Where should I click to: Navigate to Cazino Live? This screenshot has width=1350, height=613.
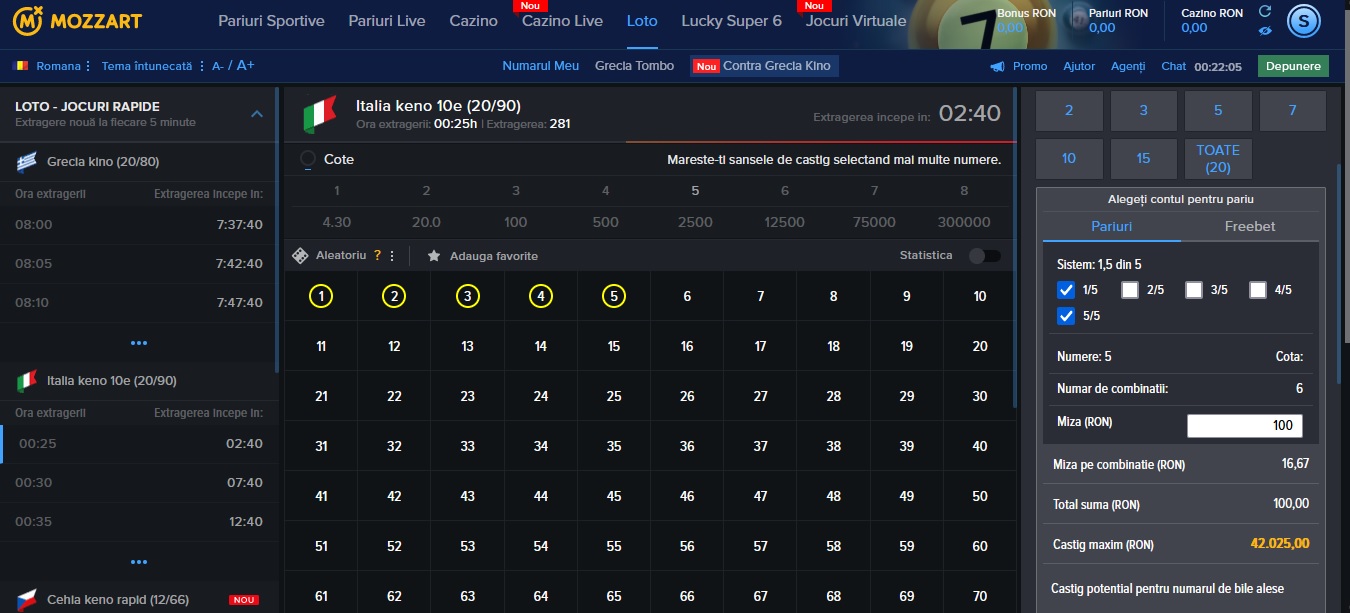pos(562,21)
